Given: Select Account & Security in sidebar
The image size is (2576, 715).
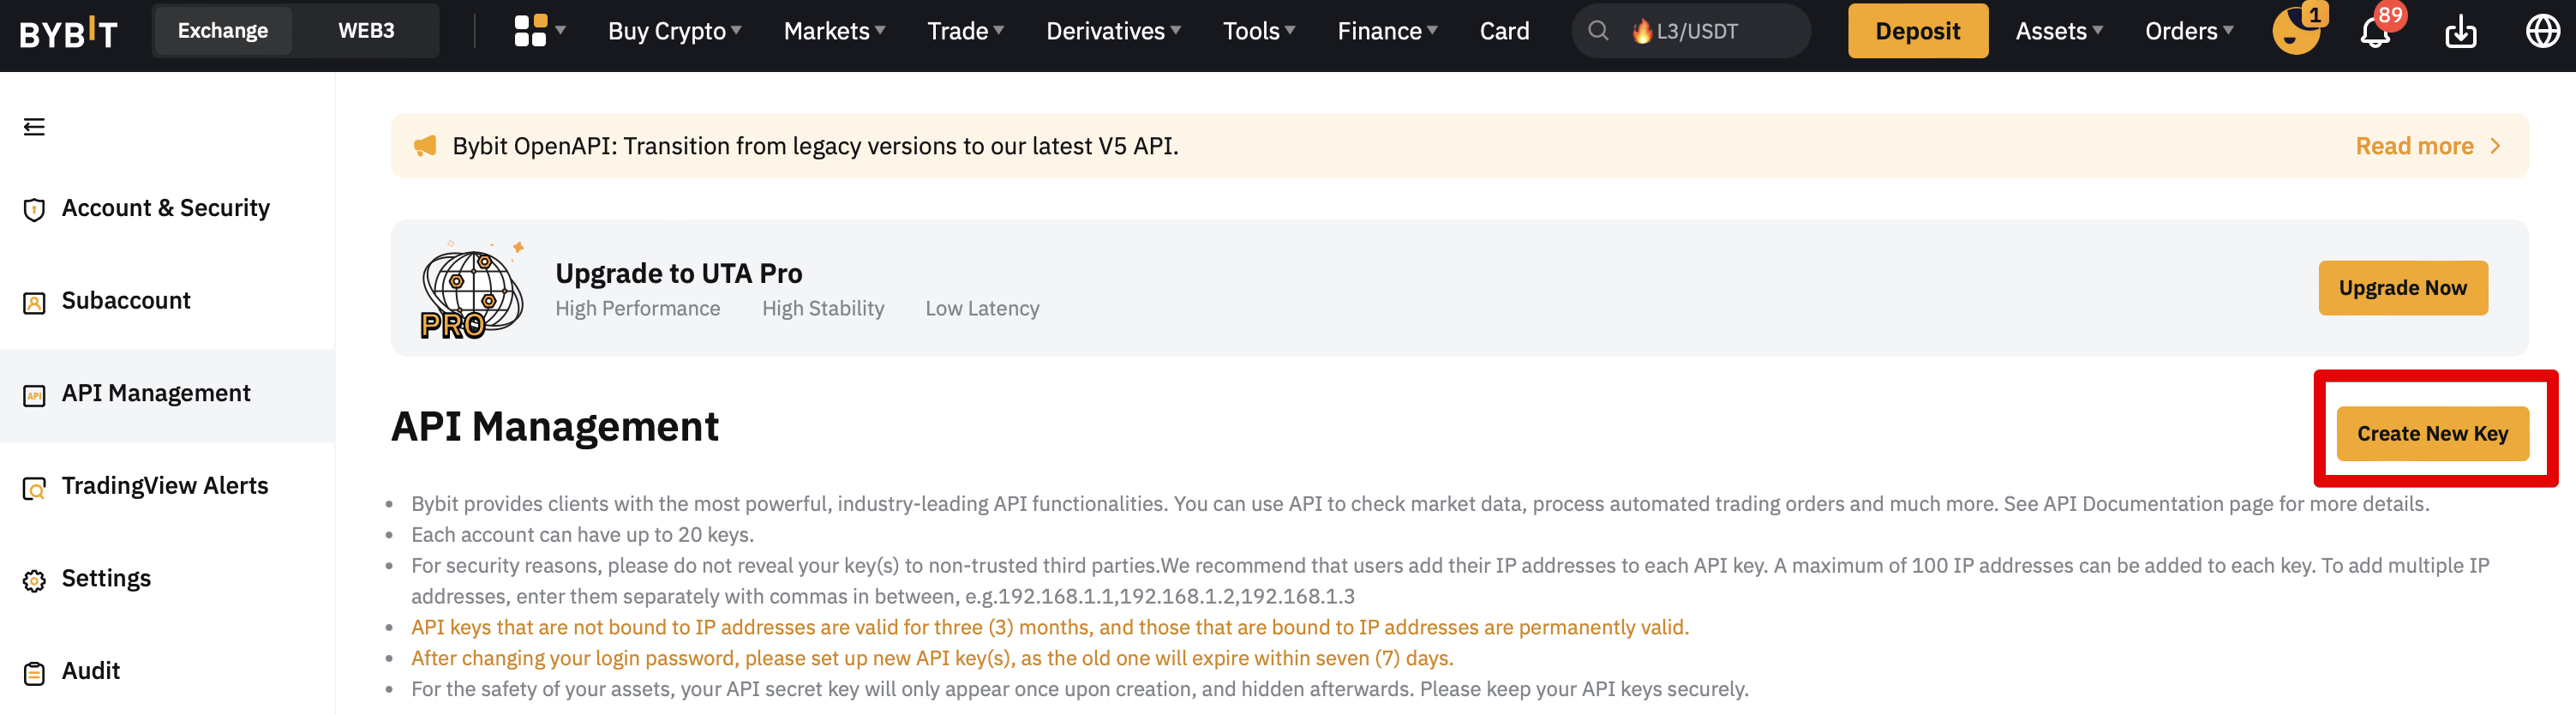Looking at the screenshot, I should [x=165, y=208].
